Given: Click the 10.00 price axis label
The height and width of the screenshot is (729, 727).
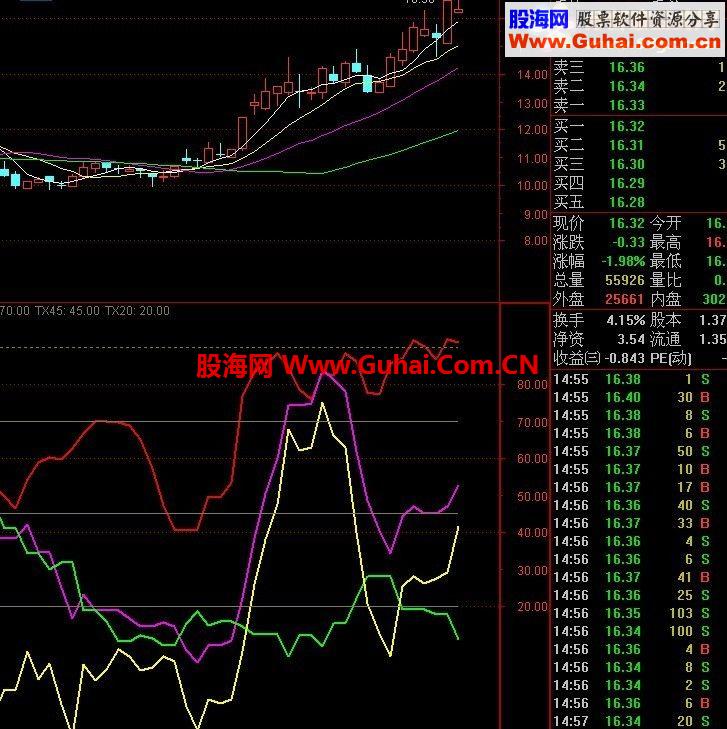Looking at the screenshot, I should pos(532,186).
